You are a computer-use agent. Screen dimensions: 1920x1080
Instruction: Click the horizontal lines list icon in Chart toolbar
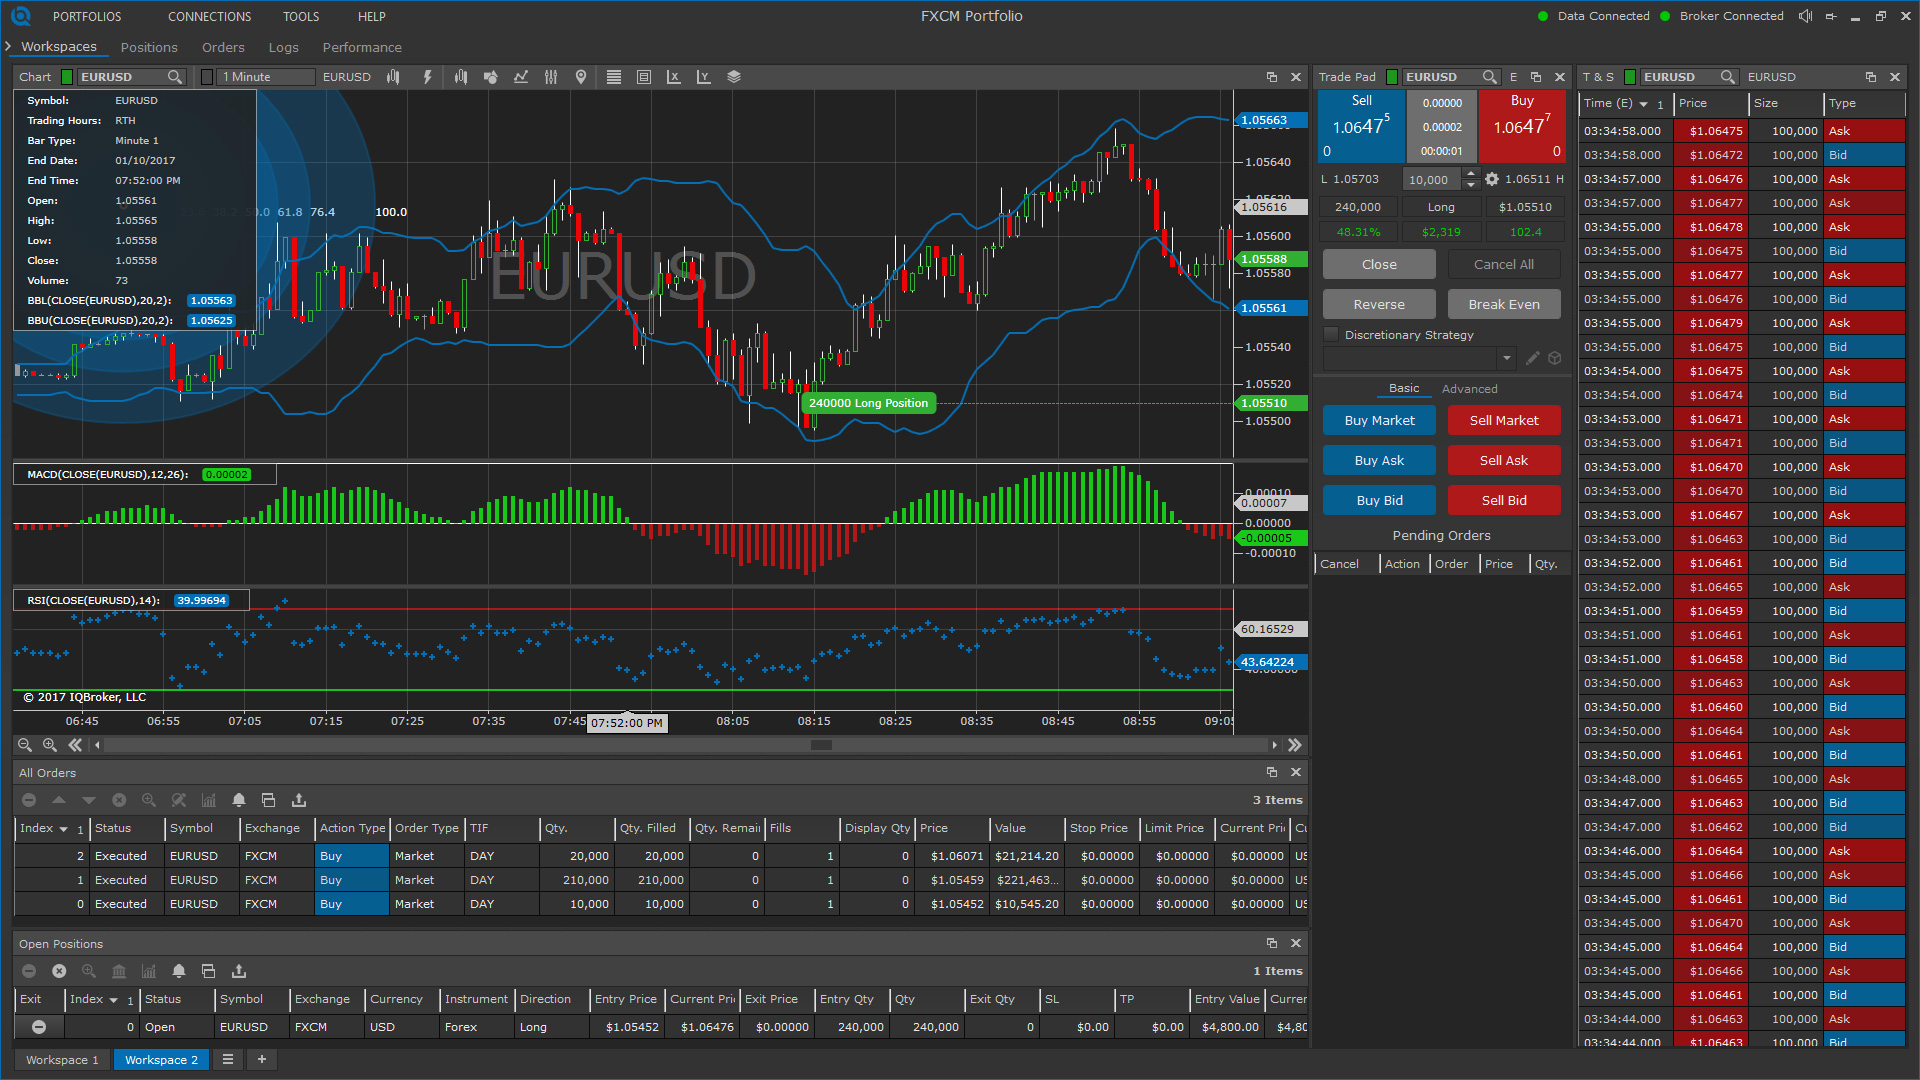pos(614,77)
